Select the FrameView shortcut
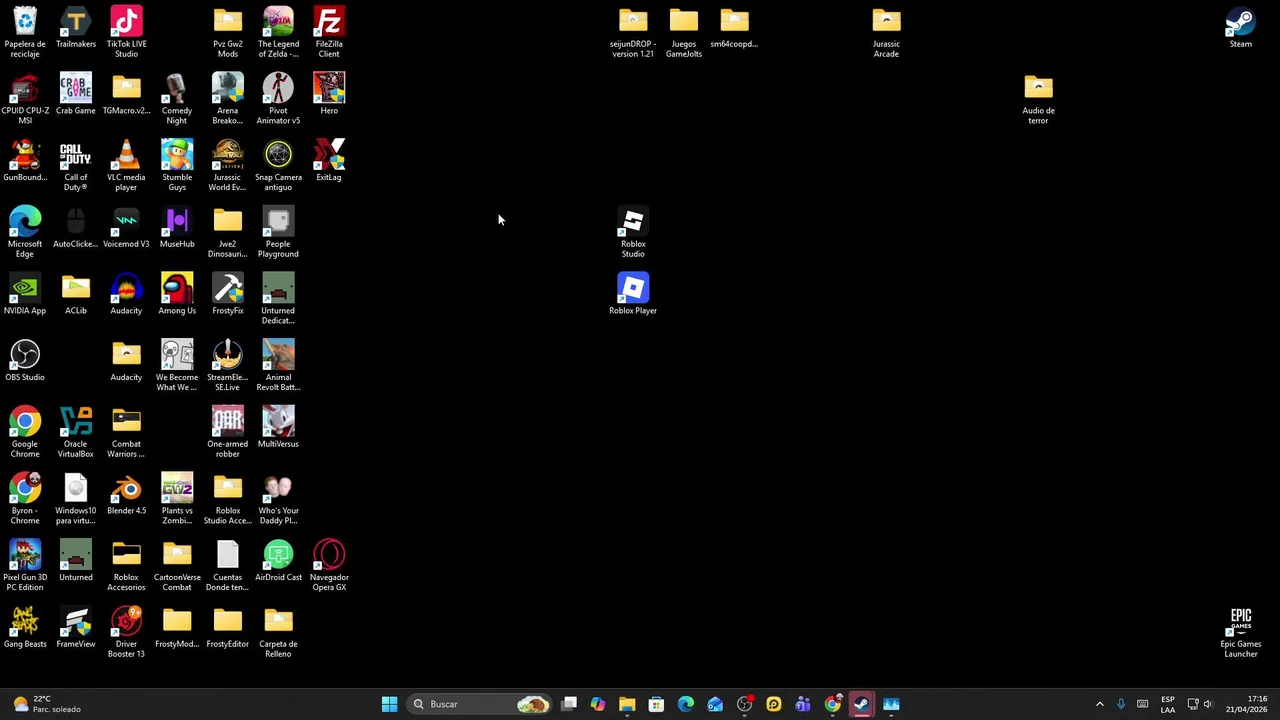 (76, 628)
